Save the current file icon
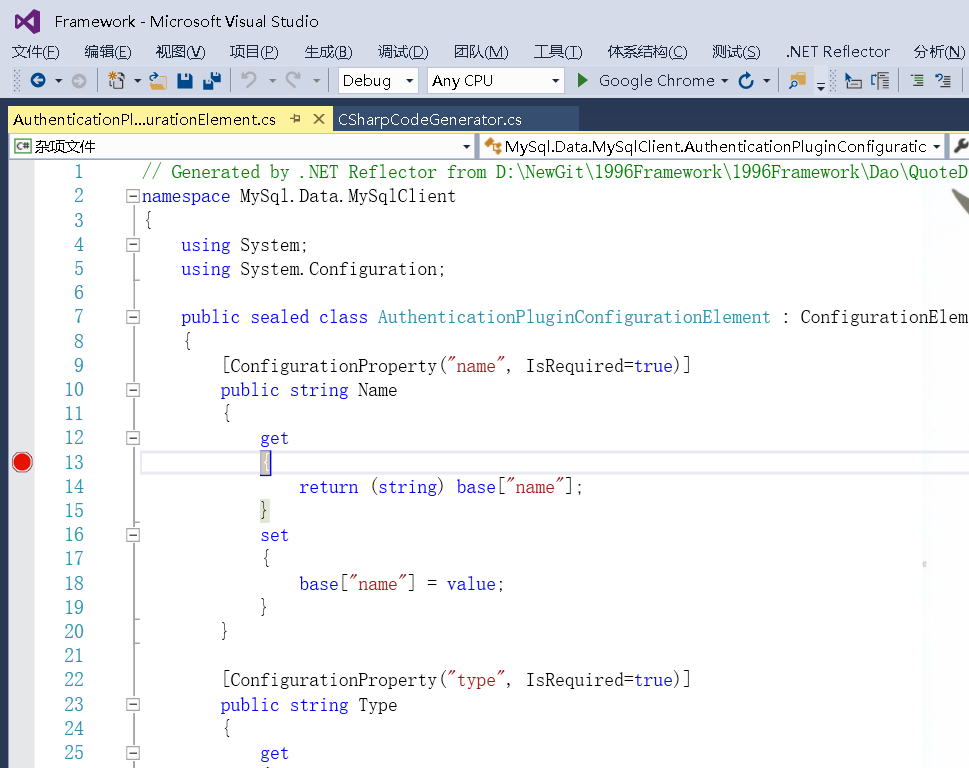 coord(185,80)
